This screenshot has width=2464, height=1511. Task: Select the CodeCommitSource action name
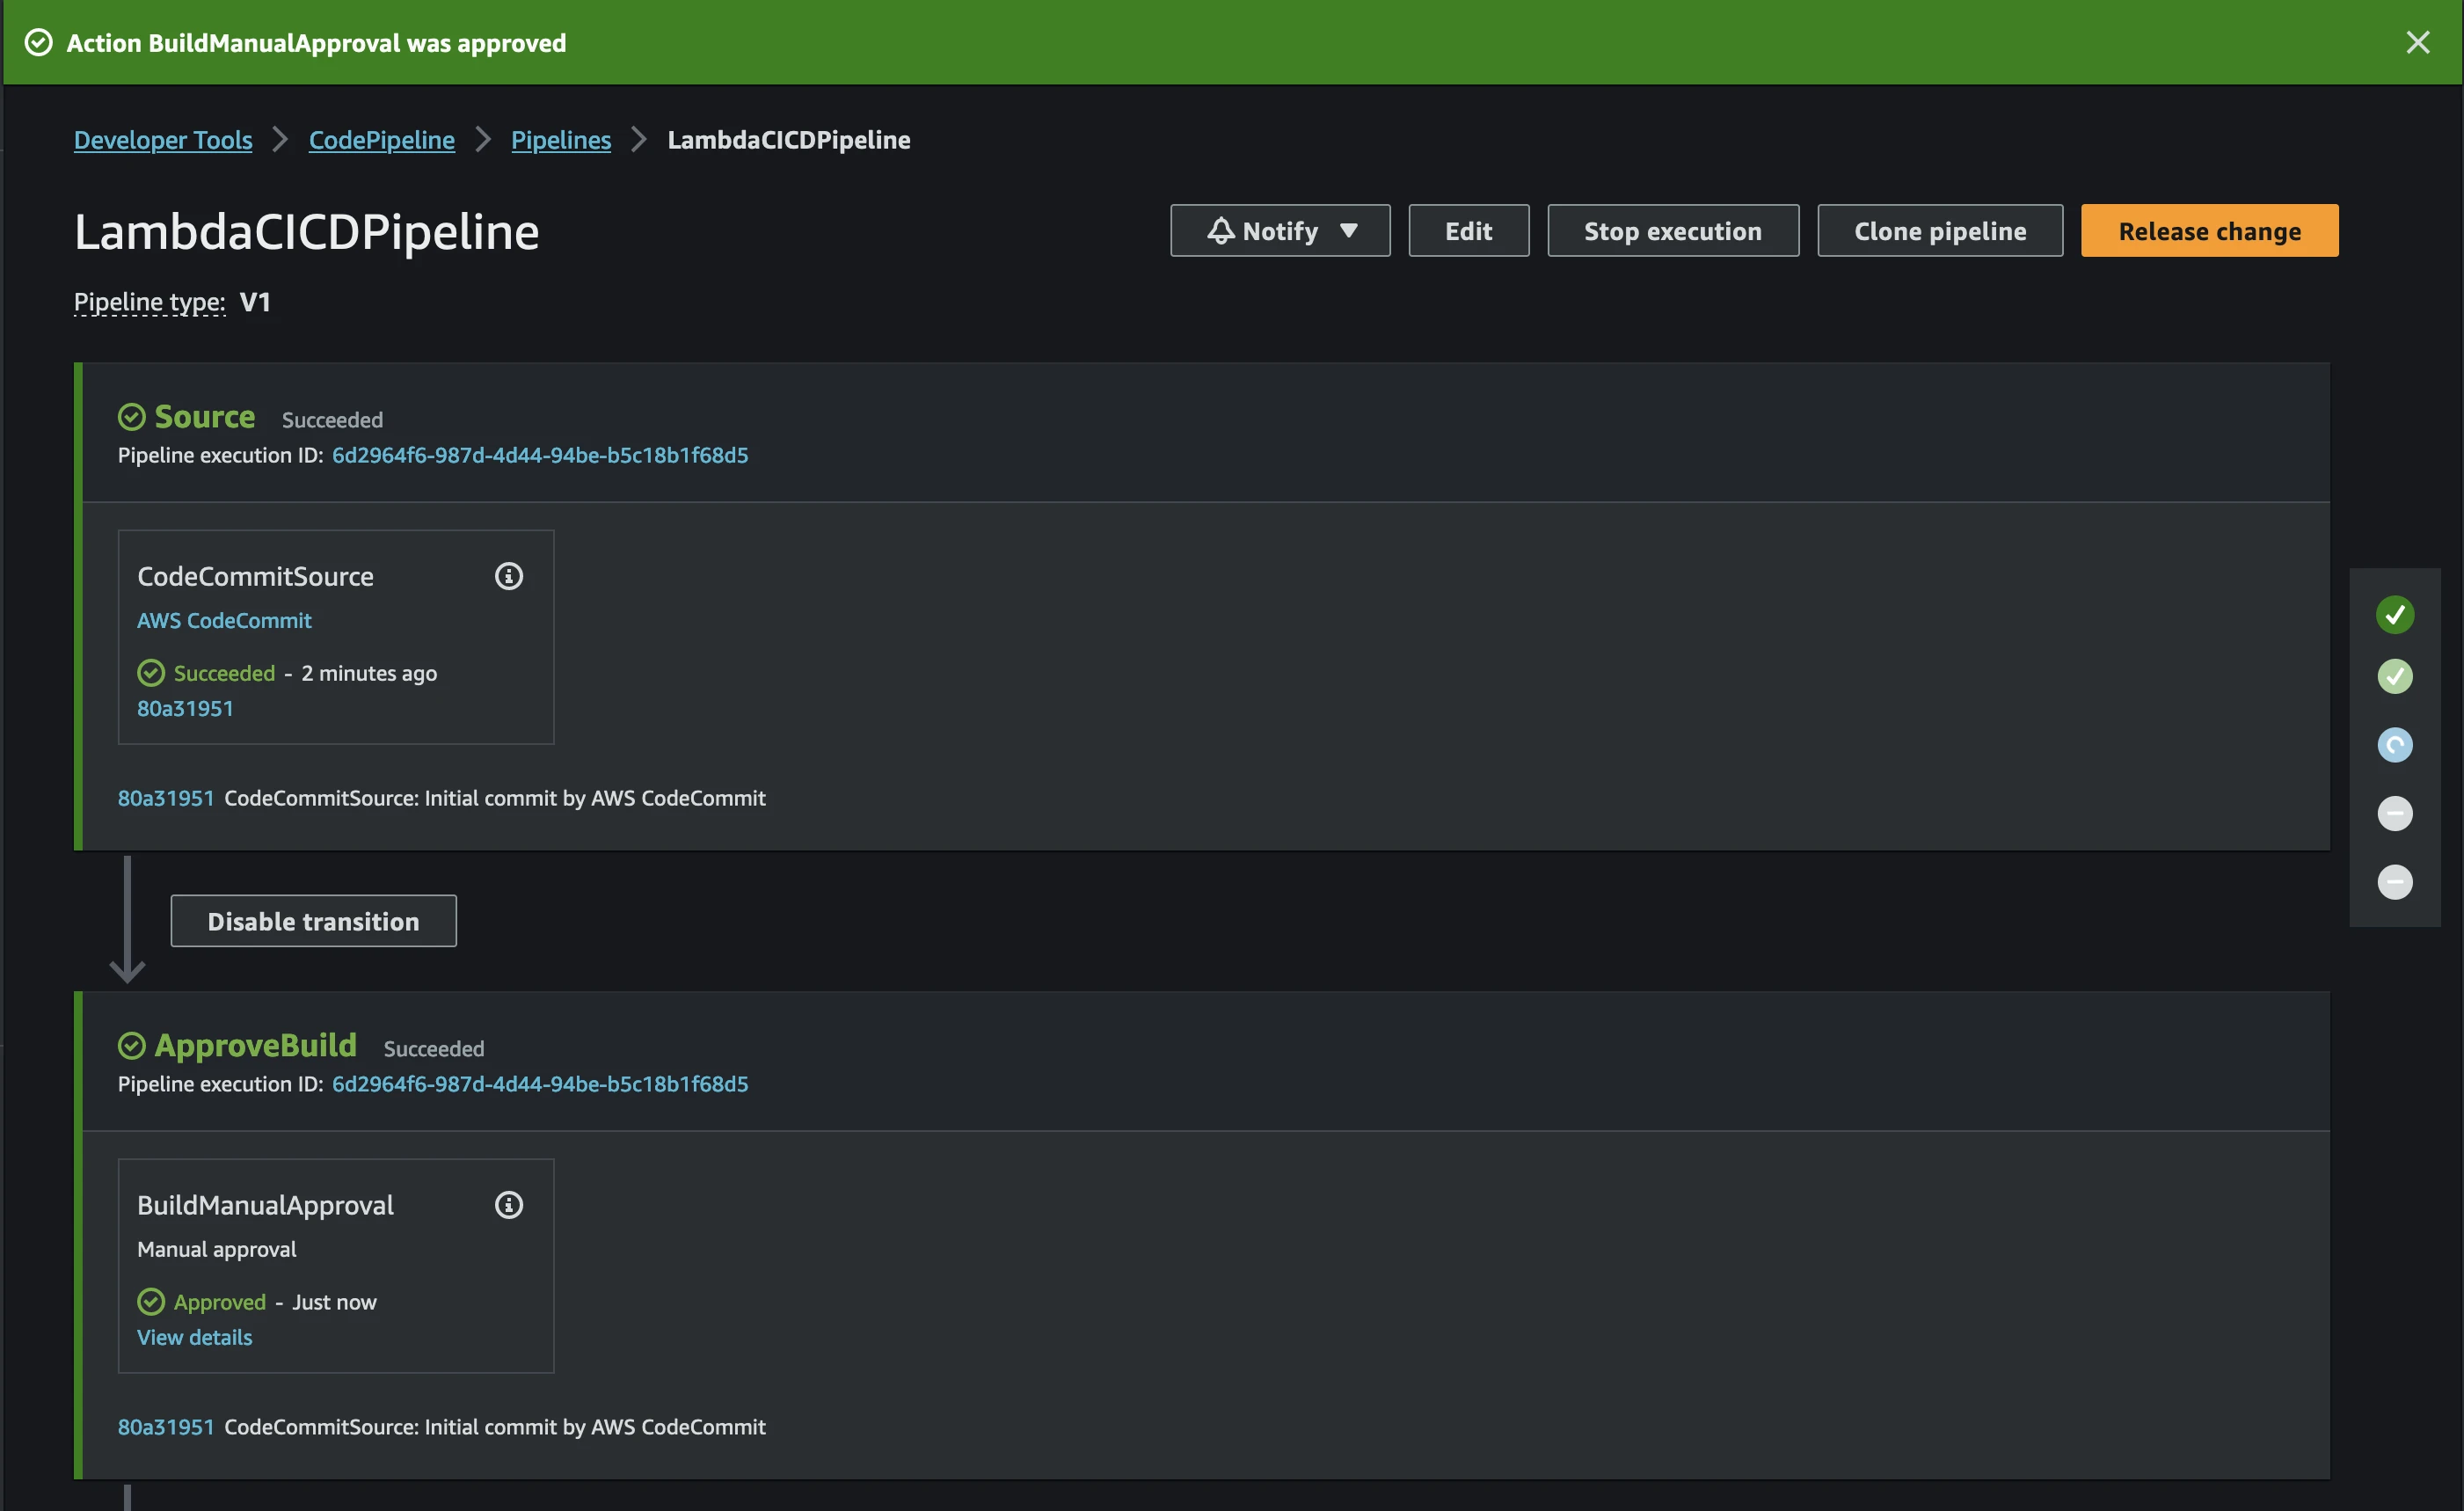pyautogui.click(x=255, y=576)
